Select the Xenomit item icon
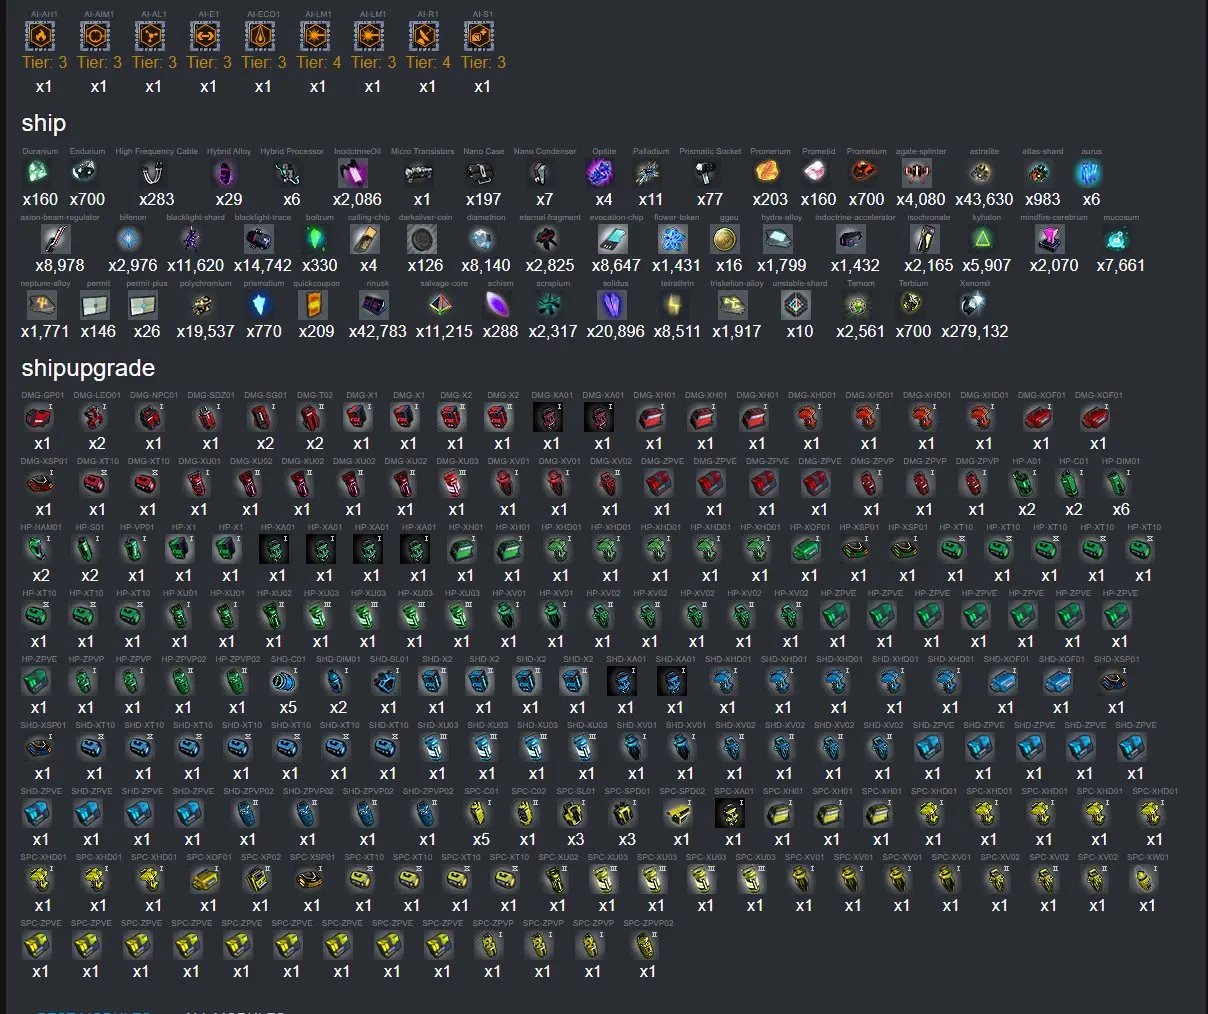1208x1014 pixels. pyautogui.click(x=973, y=305)
